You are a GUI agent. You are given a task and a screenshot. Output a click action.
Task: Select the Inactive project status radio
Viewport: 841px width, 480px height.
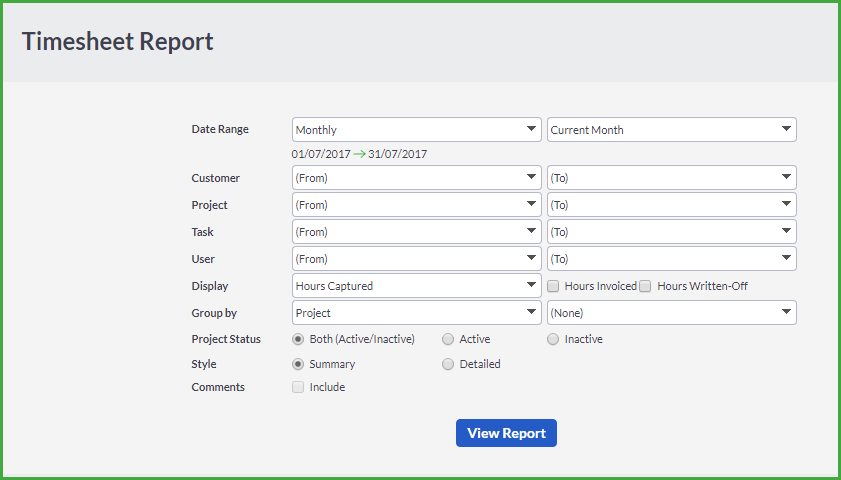click(553, 339)
